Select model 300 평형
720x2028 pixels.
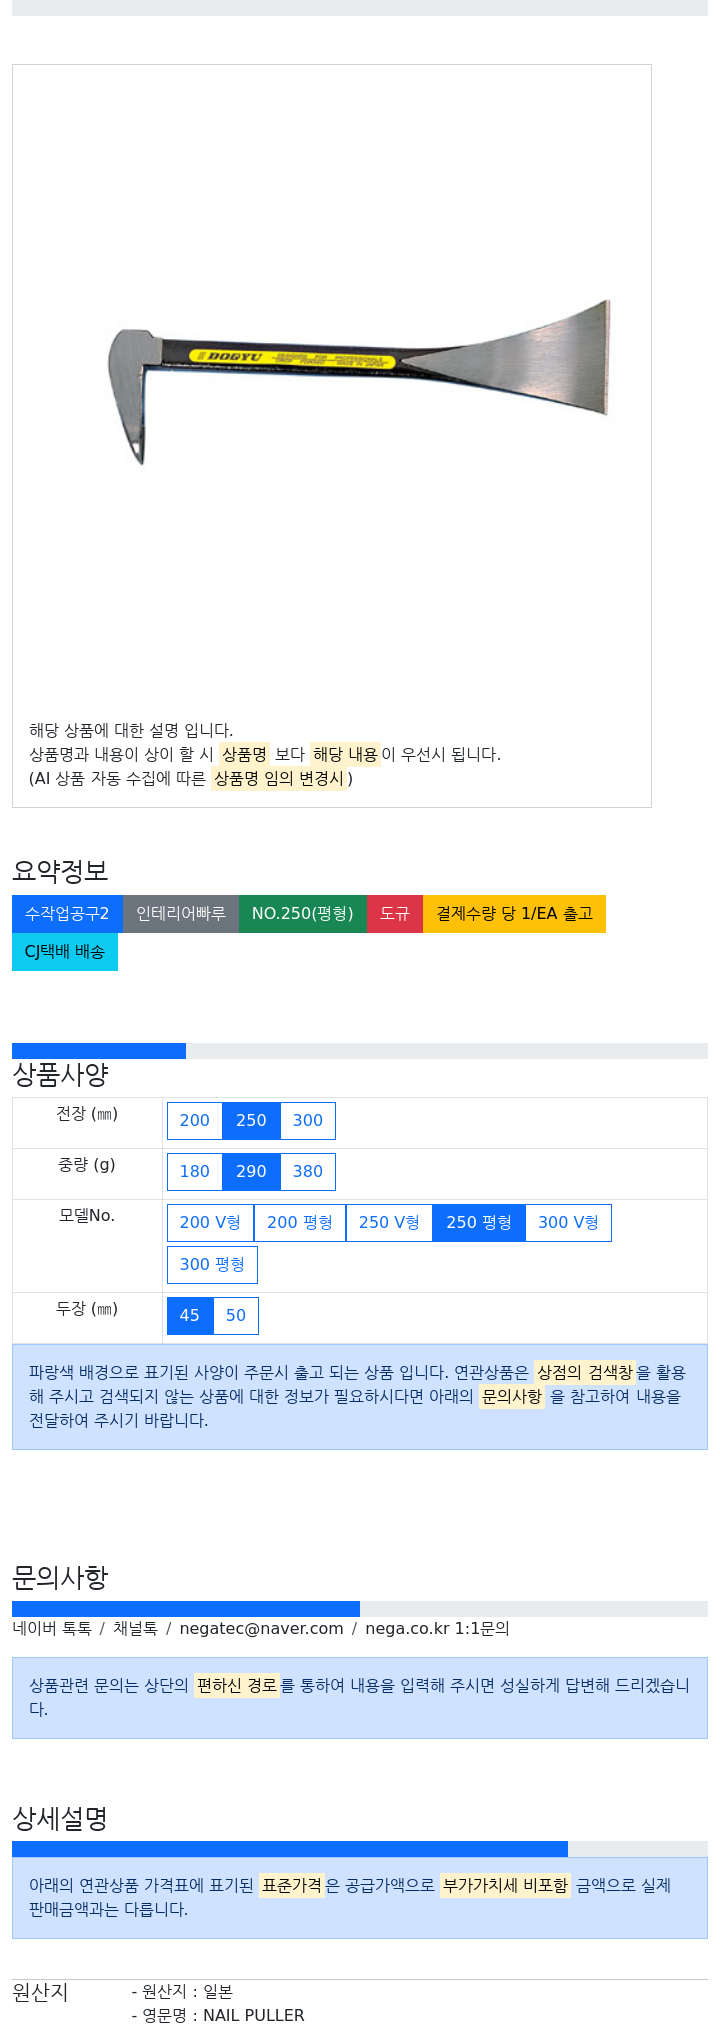(212, 1265)
